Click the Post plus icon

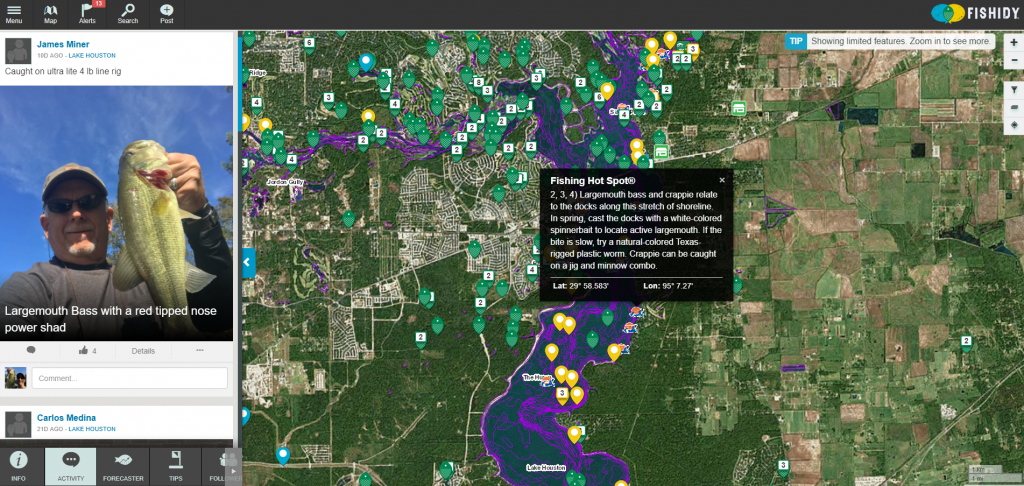[166, 13]
